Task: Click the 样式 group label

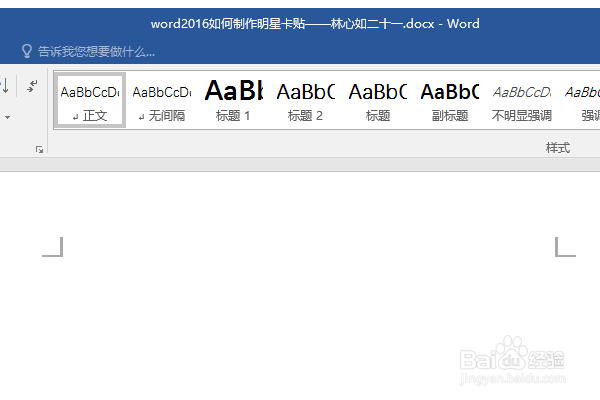Action: point(558,148)
